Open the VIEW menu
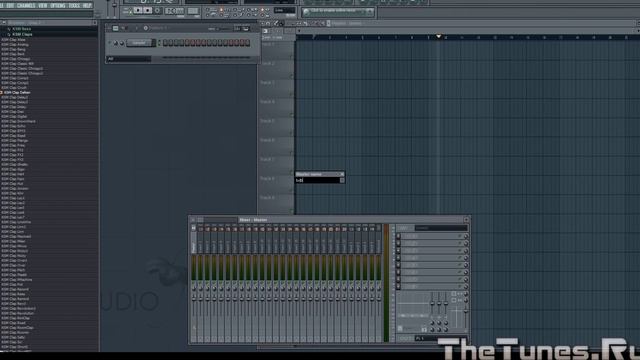The height and width of the screenshot is (360, 640). point(43,6)
